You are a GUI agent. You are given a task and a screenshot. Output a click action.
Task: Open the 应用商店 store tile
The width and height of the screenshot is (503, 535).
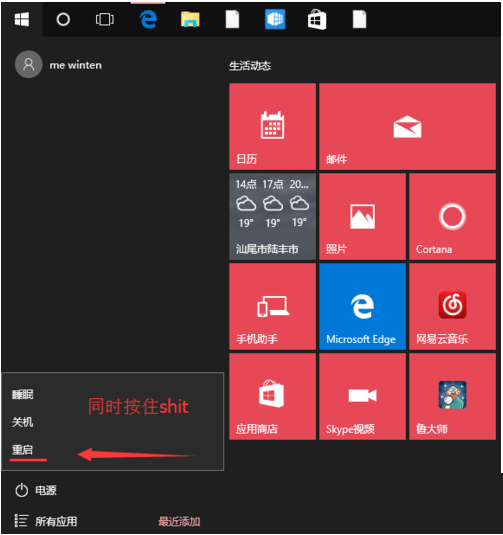272,396
